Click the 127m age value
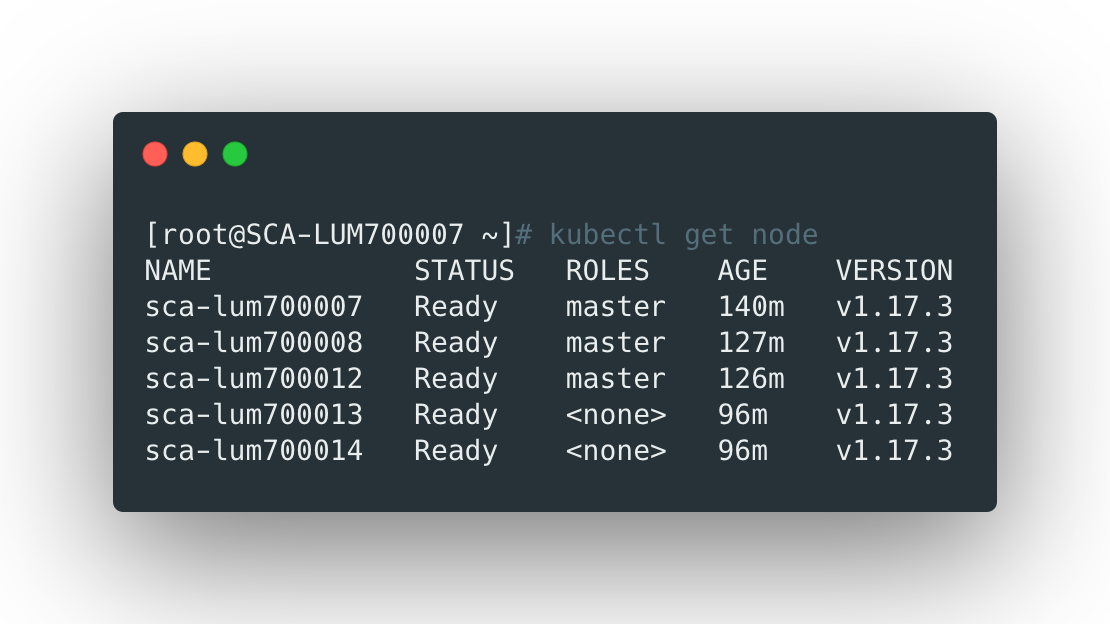The image size is (1110, 624). pyautogui.click(x=751, y=343)
